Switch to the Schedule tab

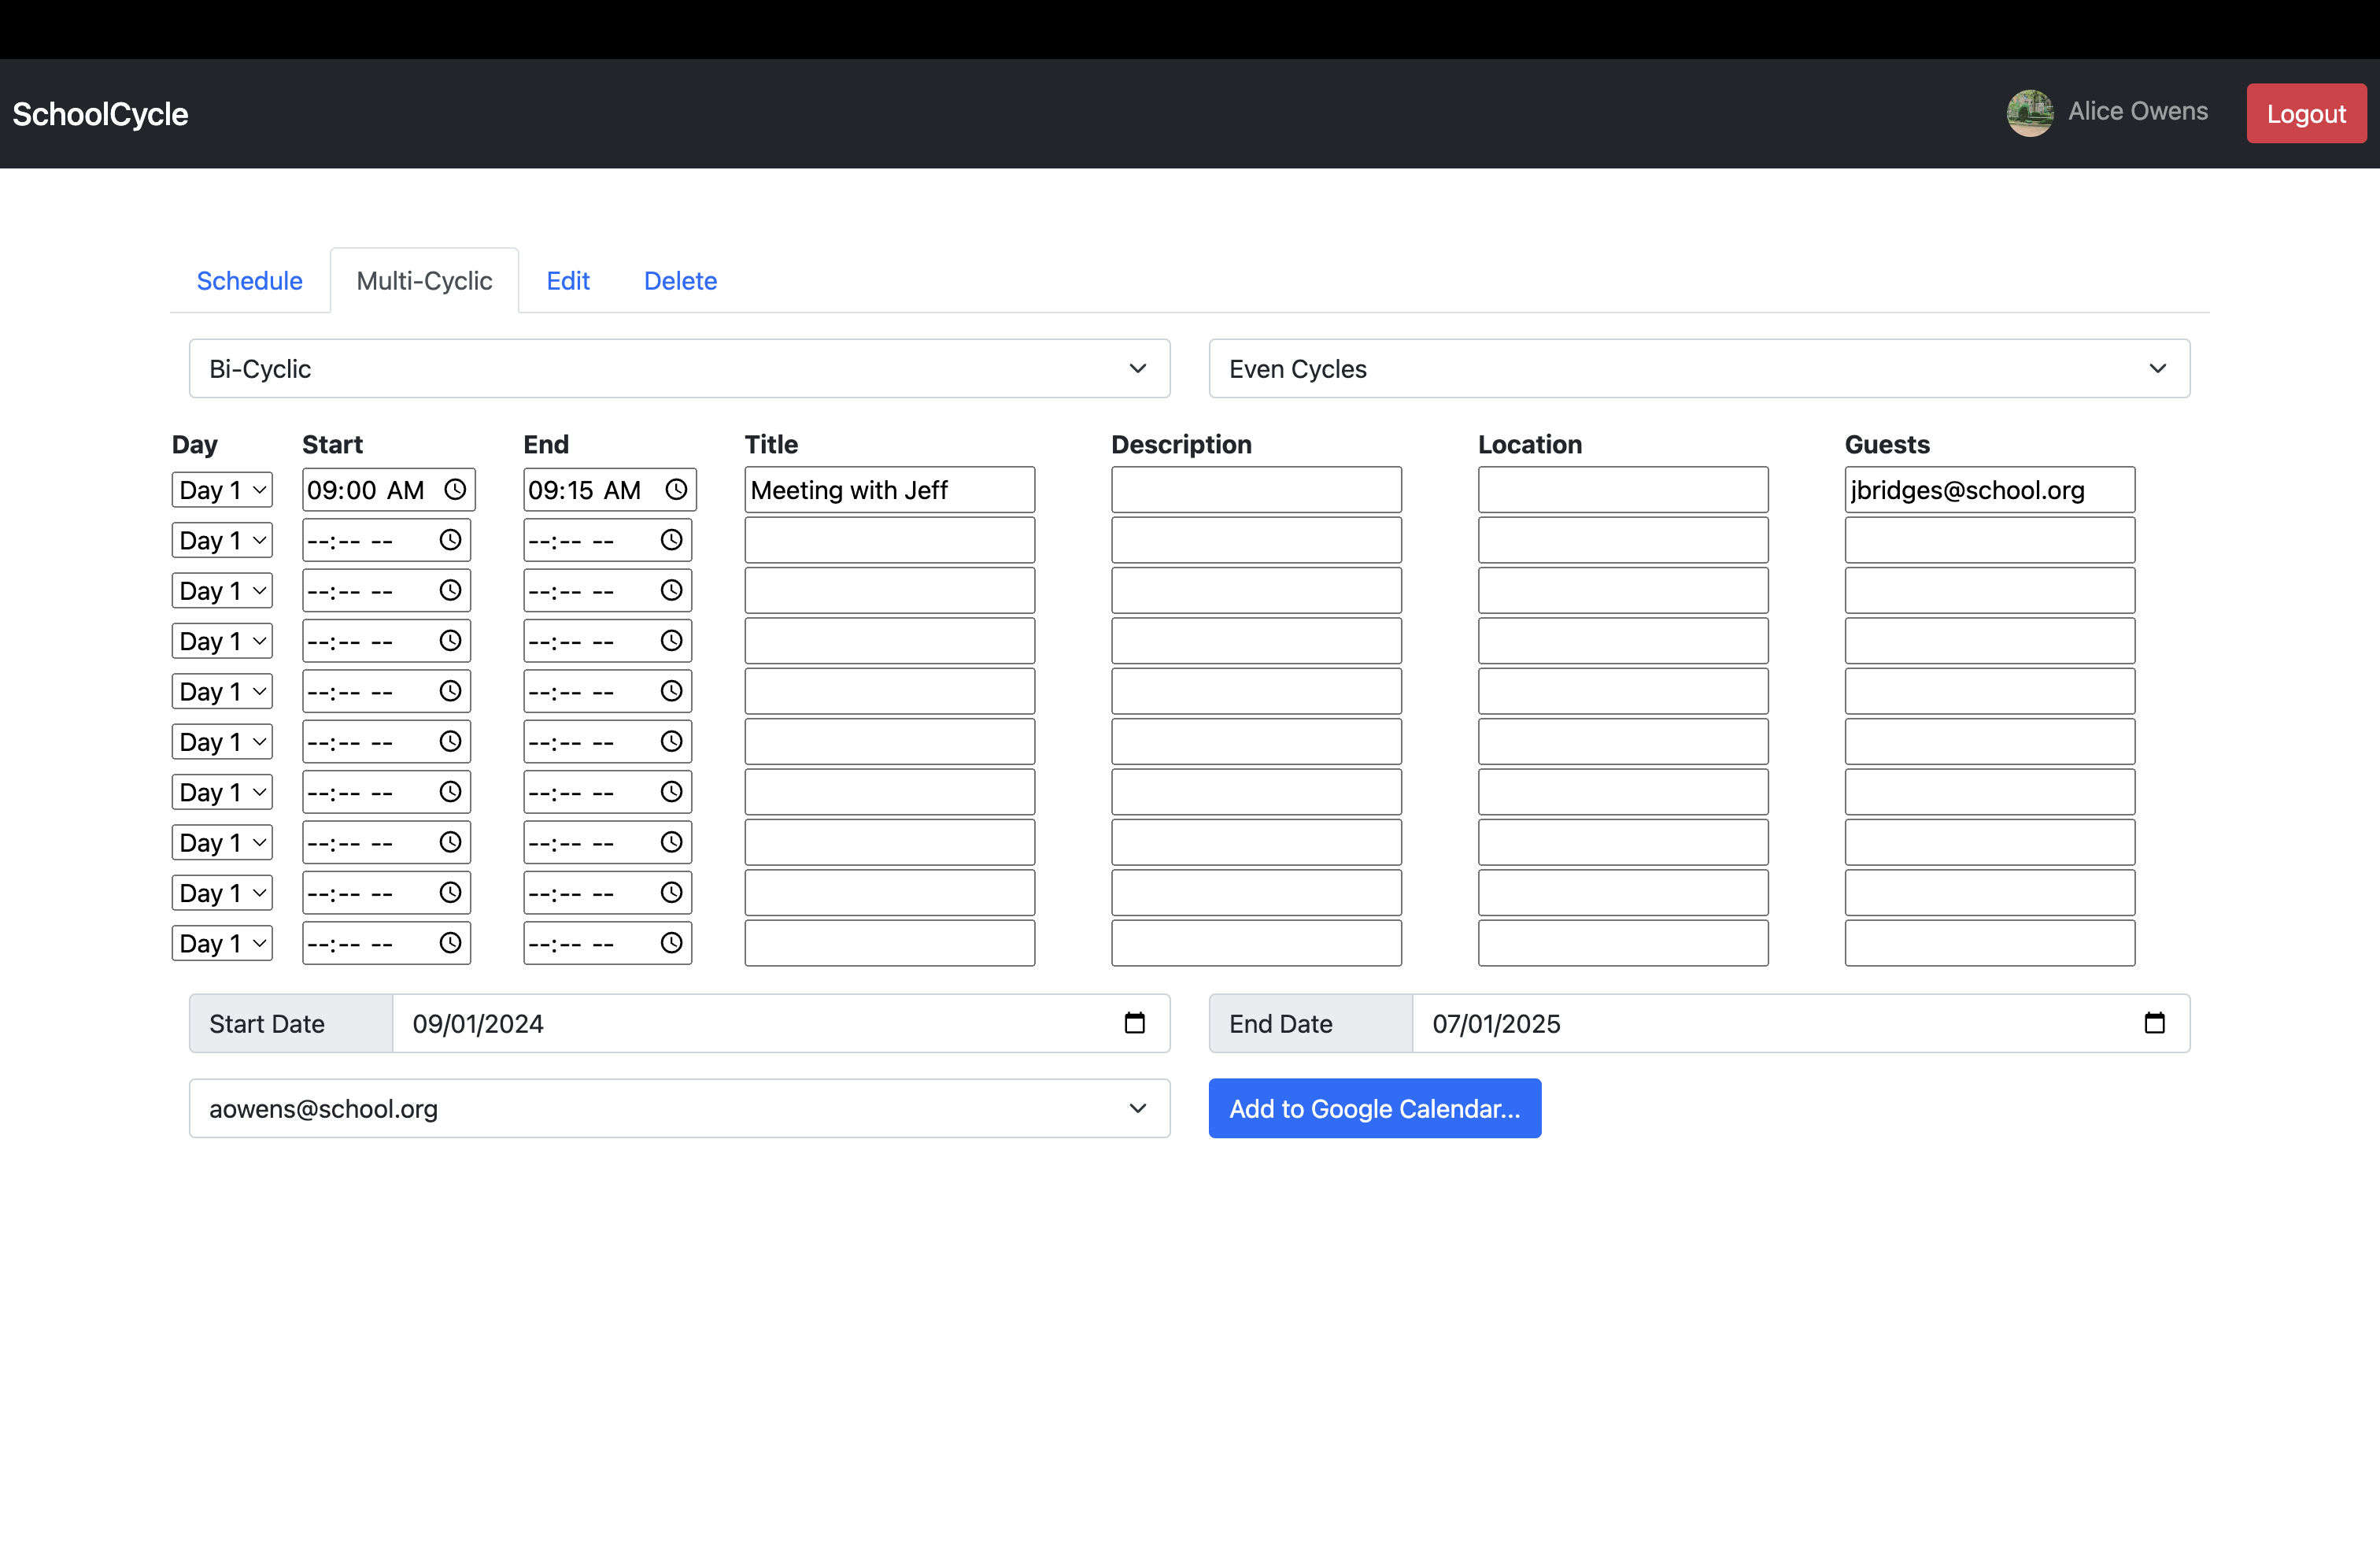click(249, 281)
